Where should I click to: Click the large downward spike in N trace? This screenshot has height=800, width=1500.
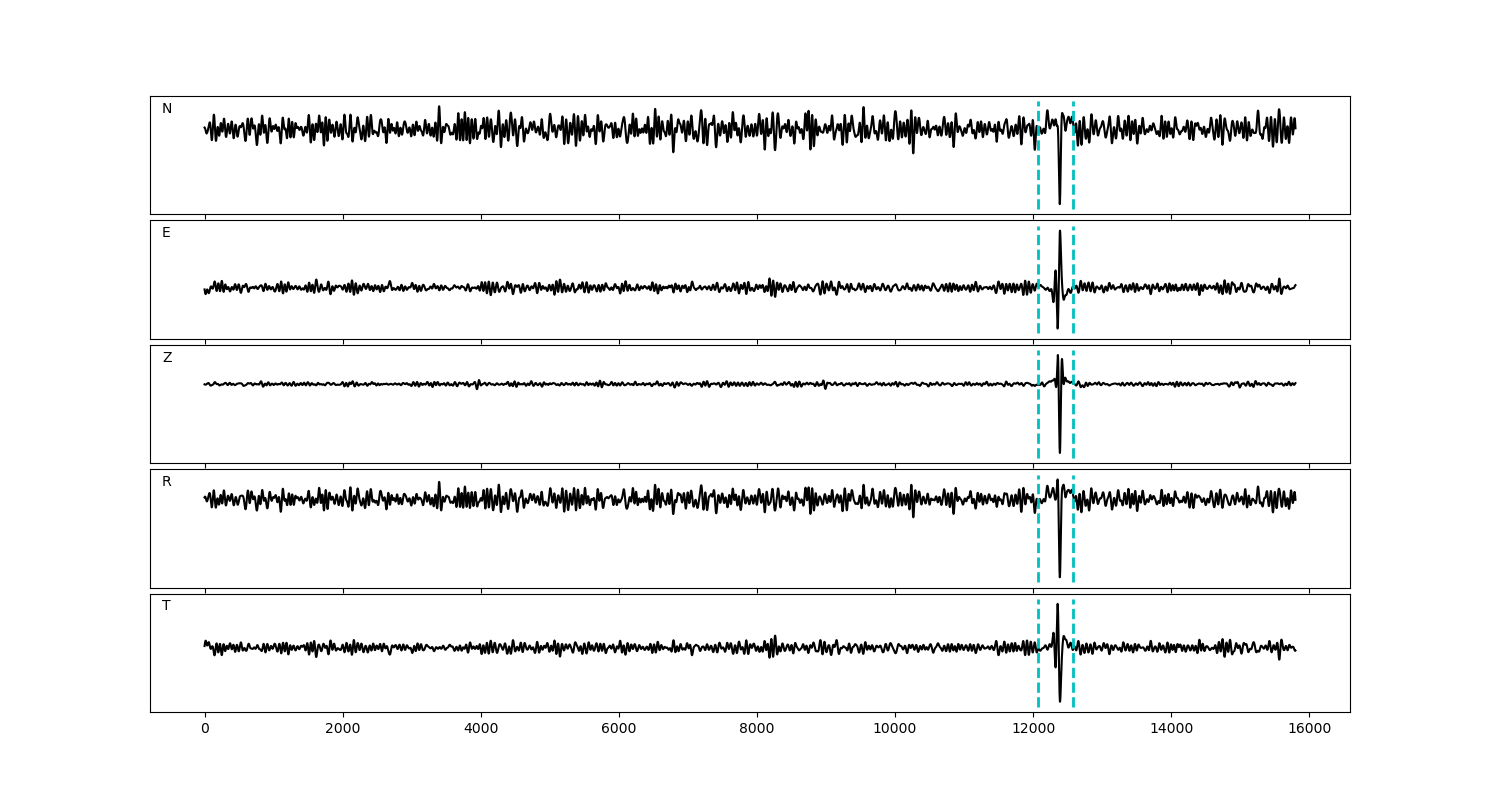click(1060, 195)
